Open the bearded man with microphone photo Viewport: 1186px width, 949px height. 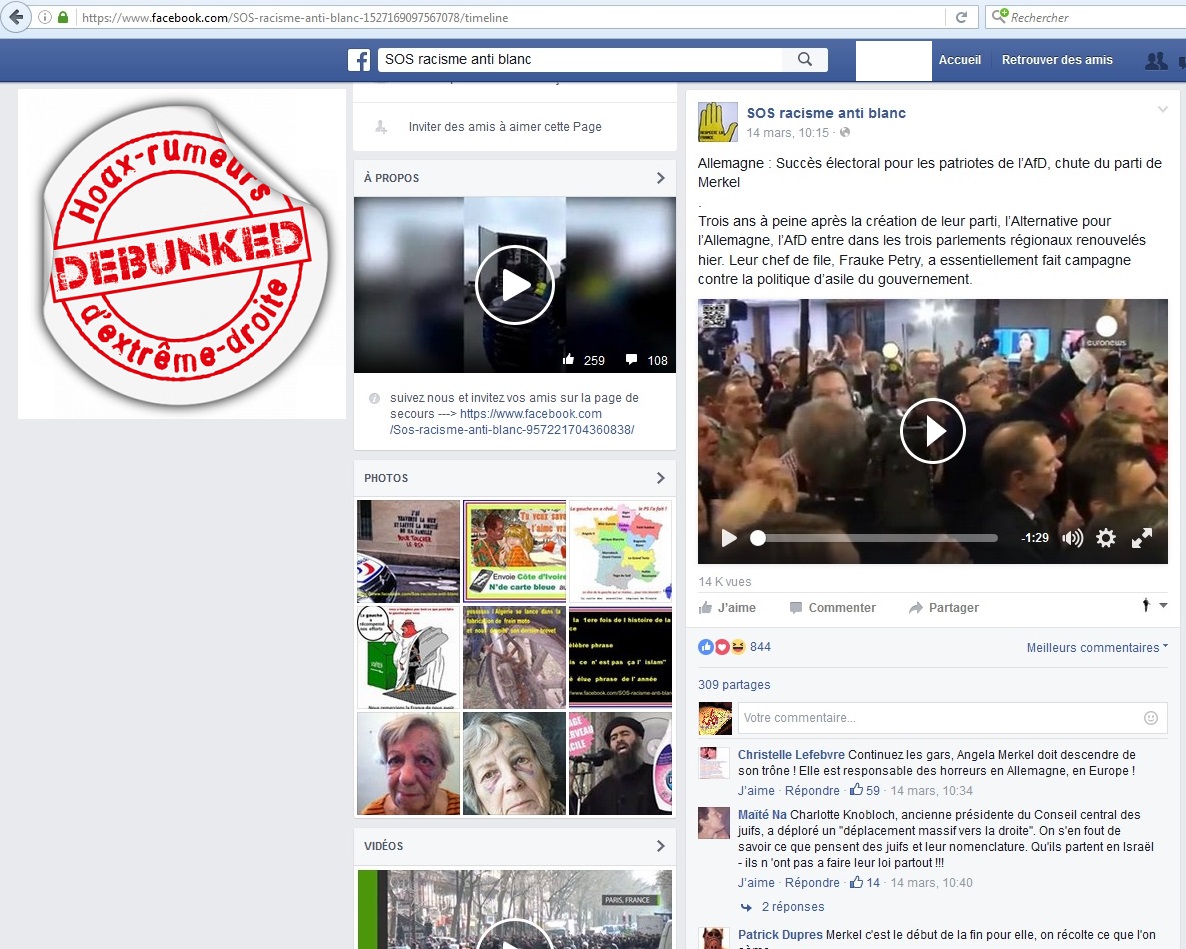[620, 763]
